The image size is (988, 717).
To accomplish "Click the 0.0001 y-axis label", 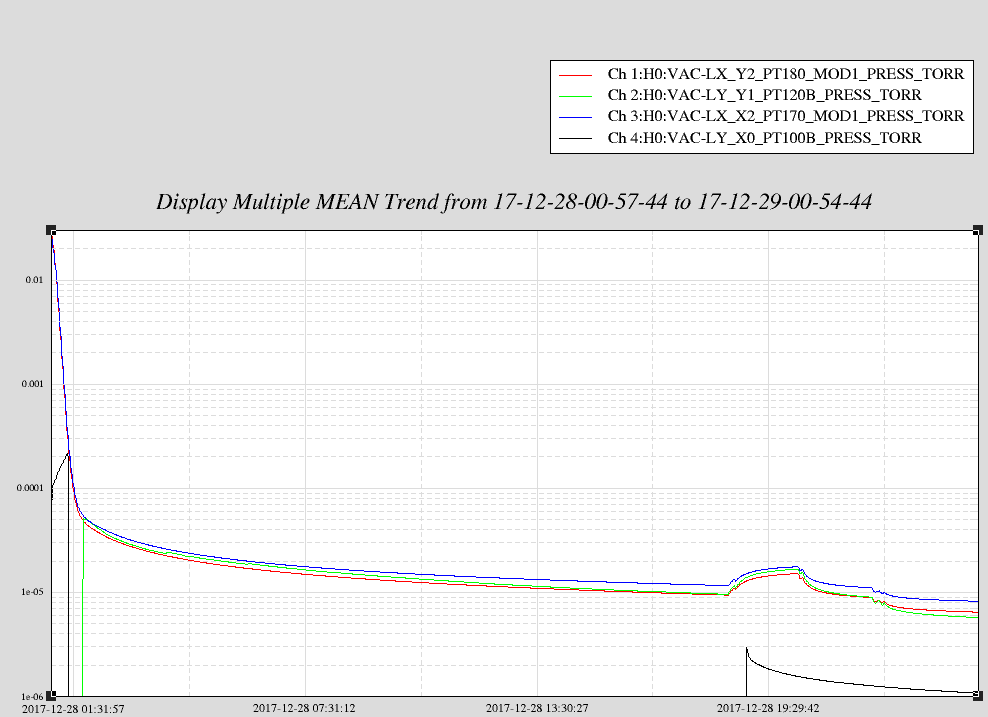I will [30, 488].
